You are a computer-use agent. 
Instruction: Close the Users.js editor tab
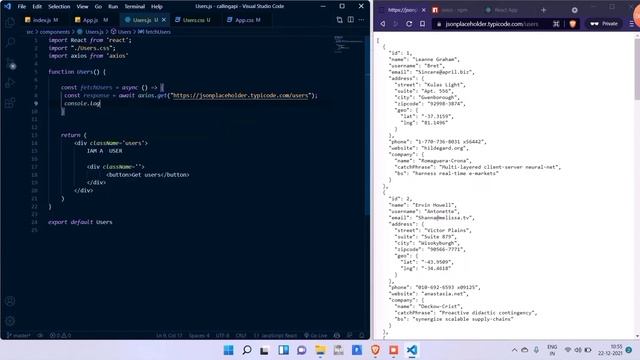[x=164, y=20]
